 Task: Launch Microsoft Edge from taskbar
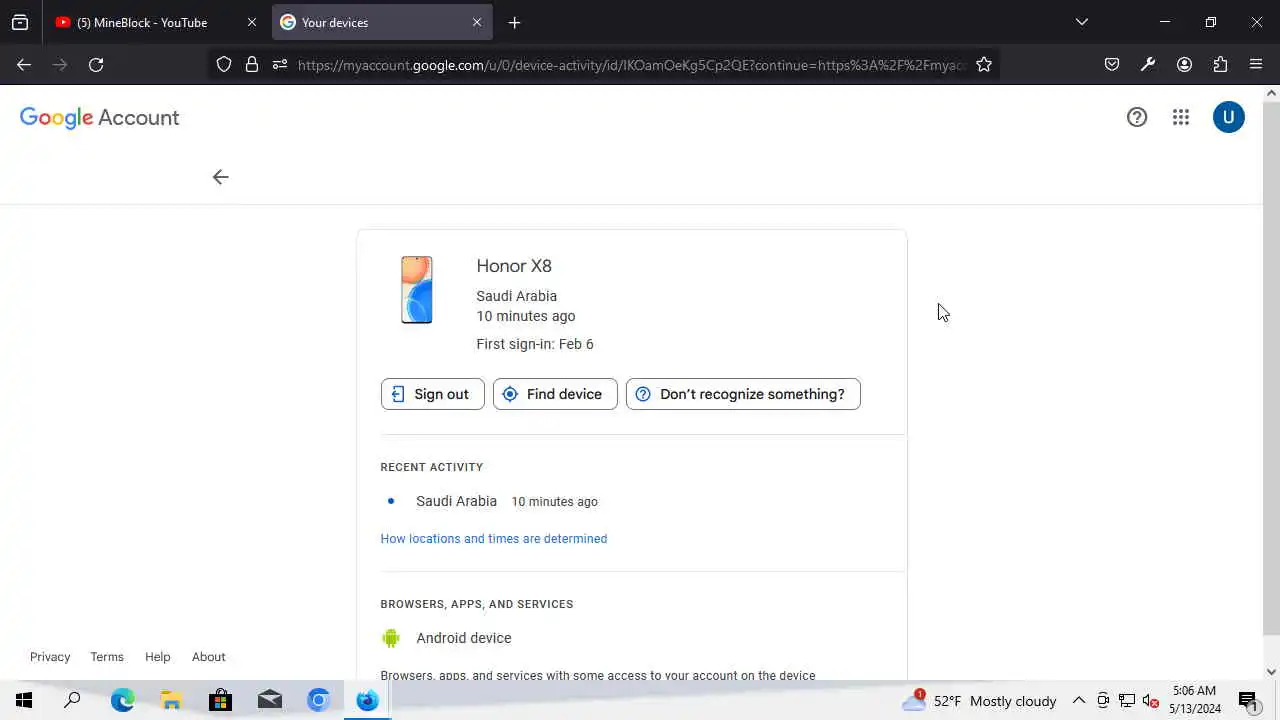click(x=122, y=700)
